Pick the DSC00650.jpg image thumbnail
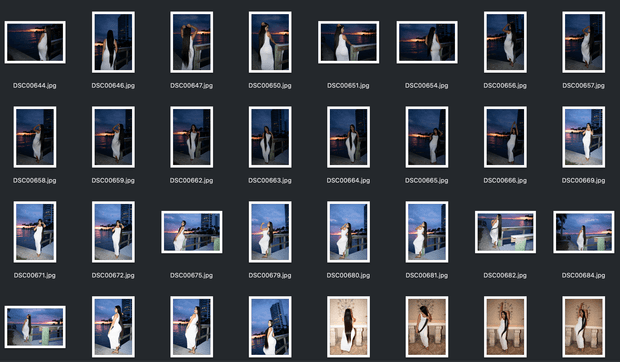 pyautogui.click(x=270, y=42)
